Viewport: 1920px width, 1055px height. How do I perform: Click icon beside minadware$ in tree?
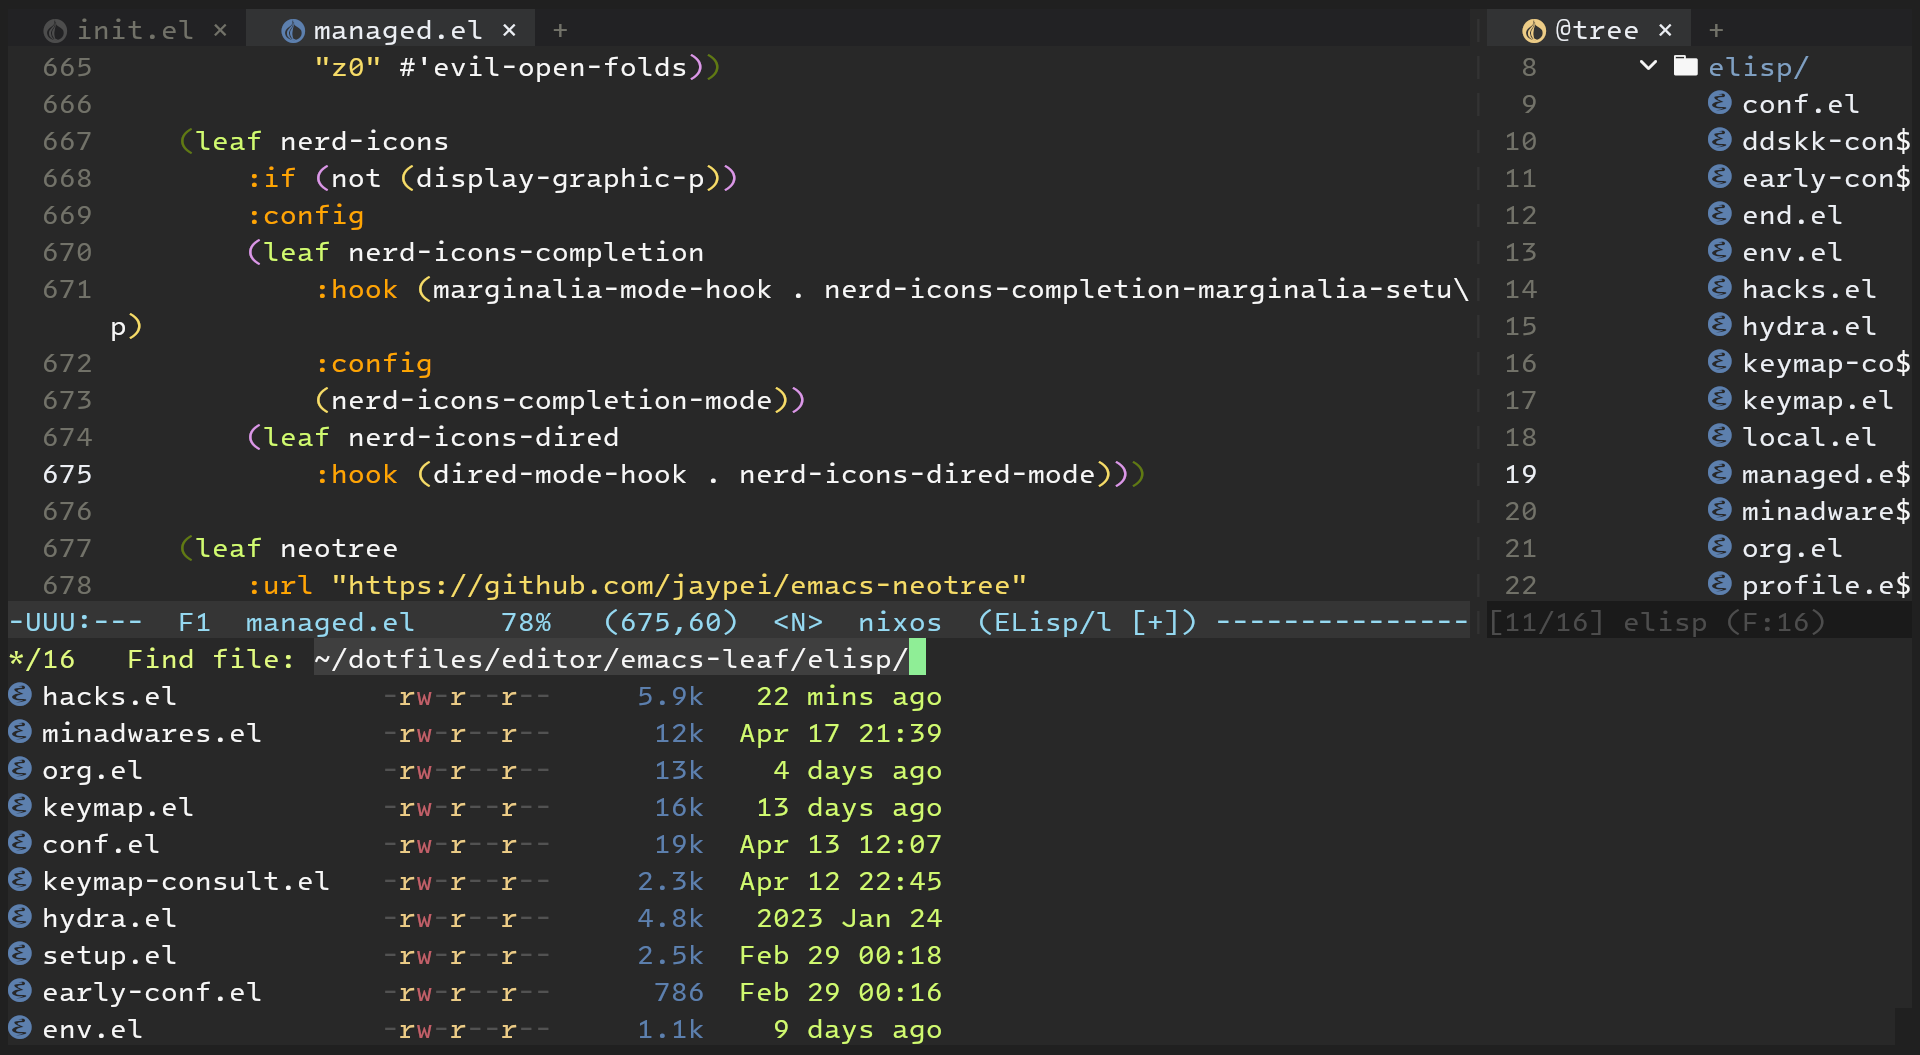tap(1719, 510)
